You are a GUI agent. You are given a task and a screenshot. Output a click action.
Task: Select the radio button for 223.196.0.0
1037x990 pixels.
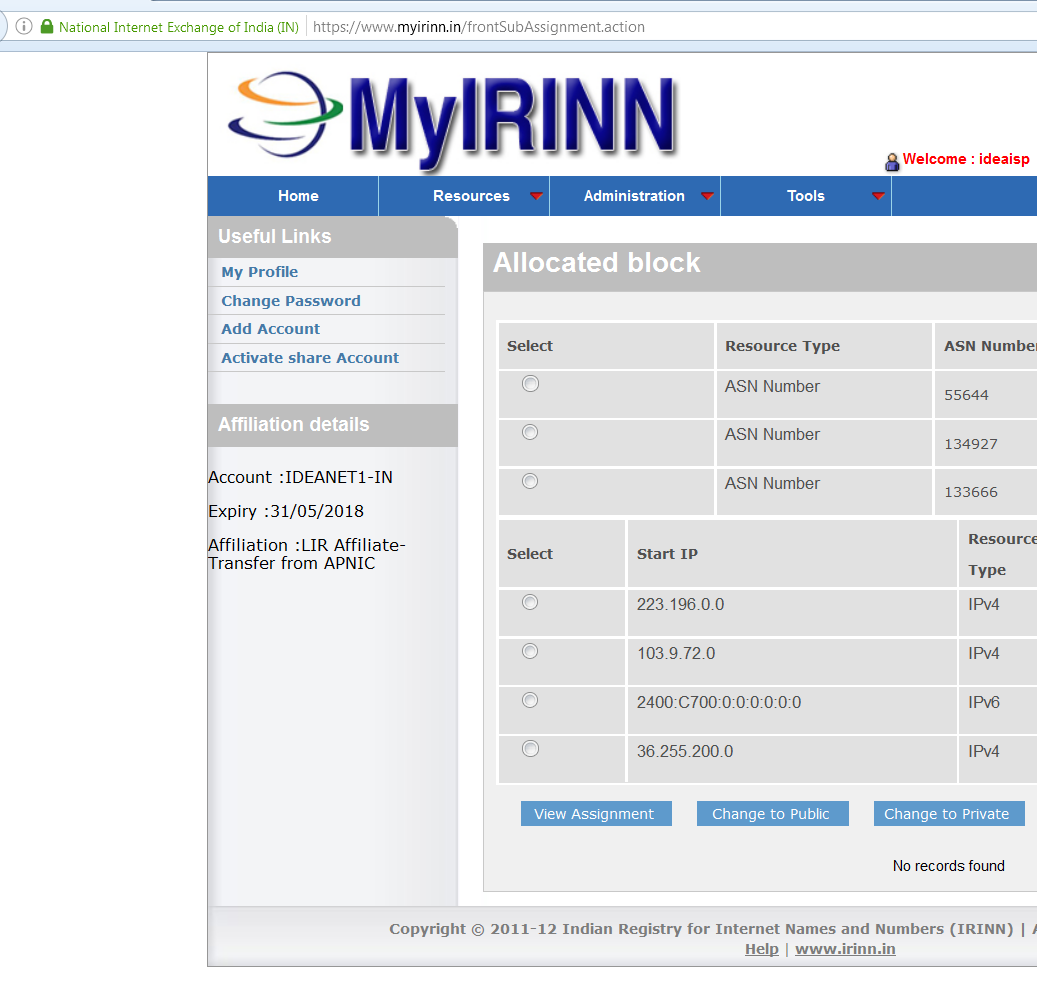529,602
